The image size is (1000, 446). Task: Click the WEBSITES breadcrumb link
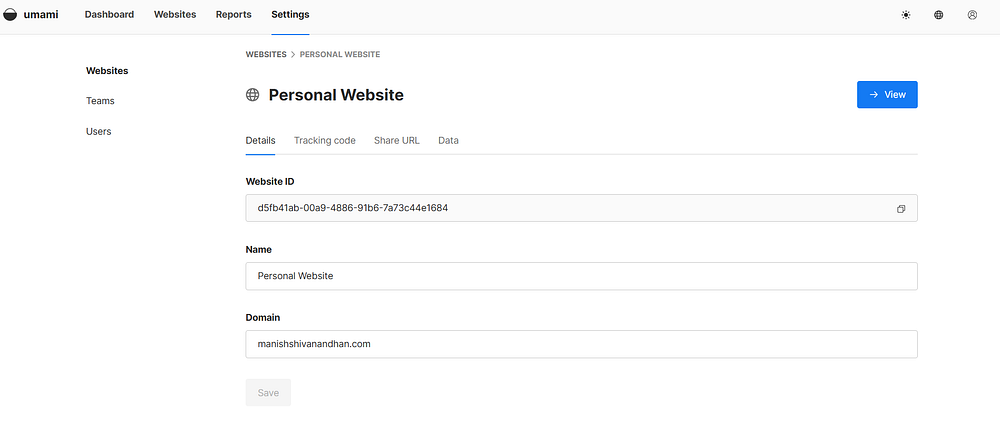point(265,54)
